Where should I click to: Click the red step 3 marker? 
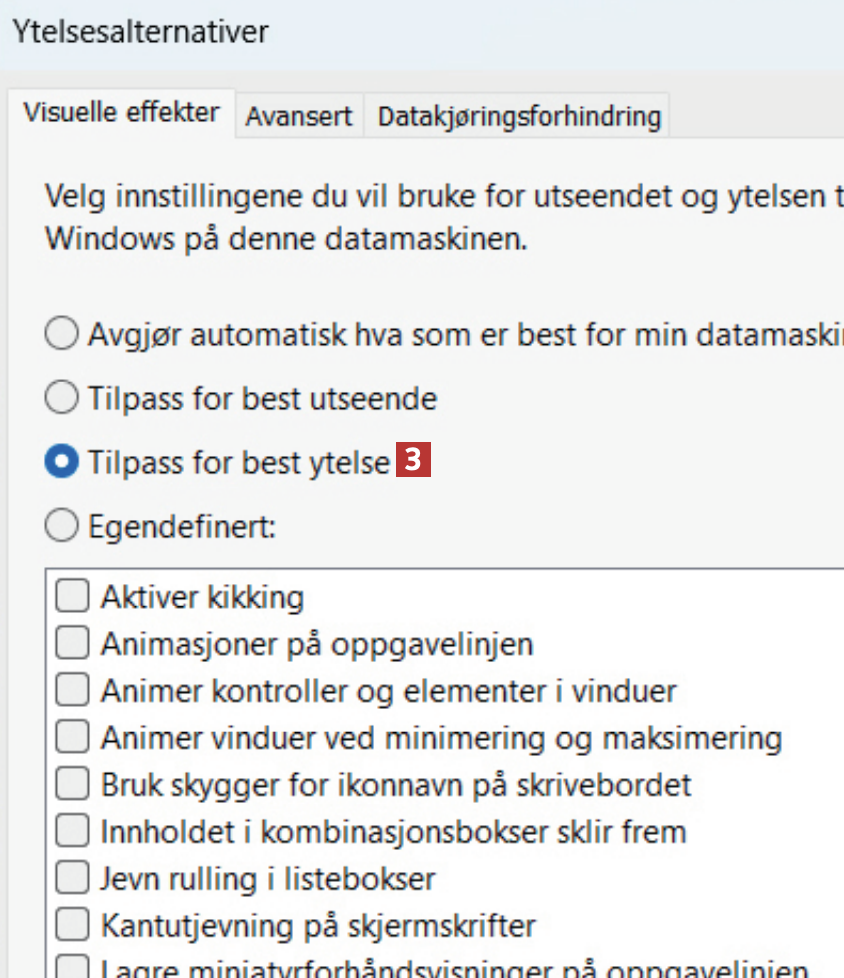(x=414, y=461)
